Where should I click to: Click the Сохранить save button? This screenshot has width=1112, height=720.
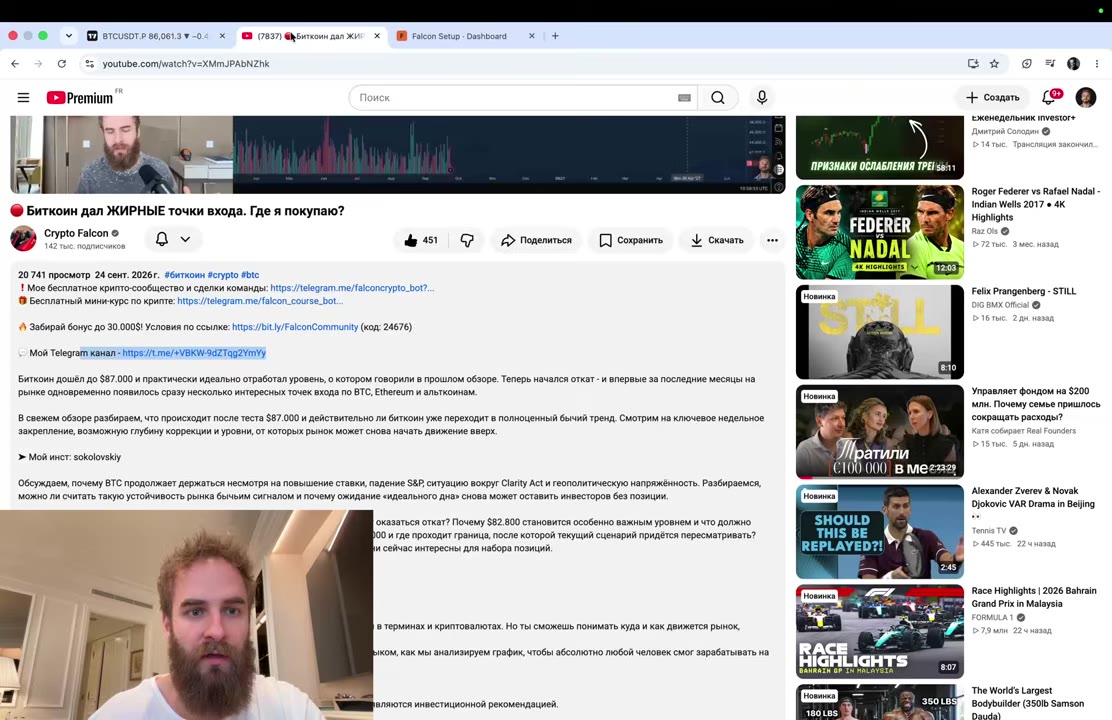click(630, 240)
